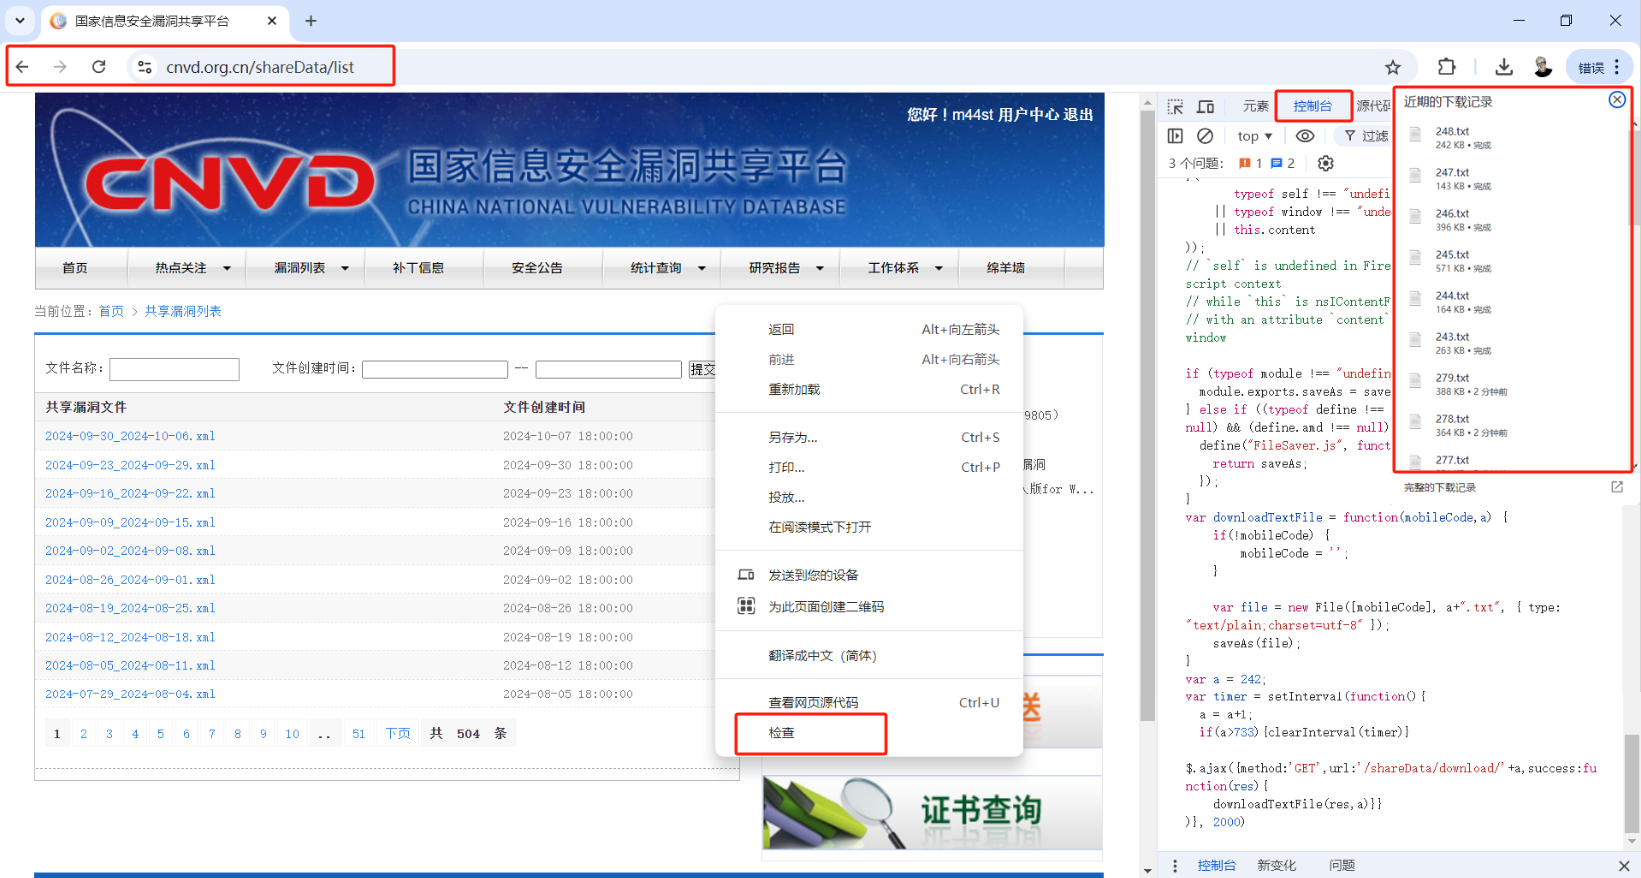Reload the page with the refresh icon
This screenshot has height=878, width=1641.
pos(99,67)
